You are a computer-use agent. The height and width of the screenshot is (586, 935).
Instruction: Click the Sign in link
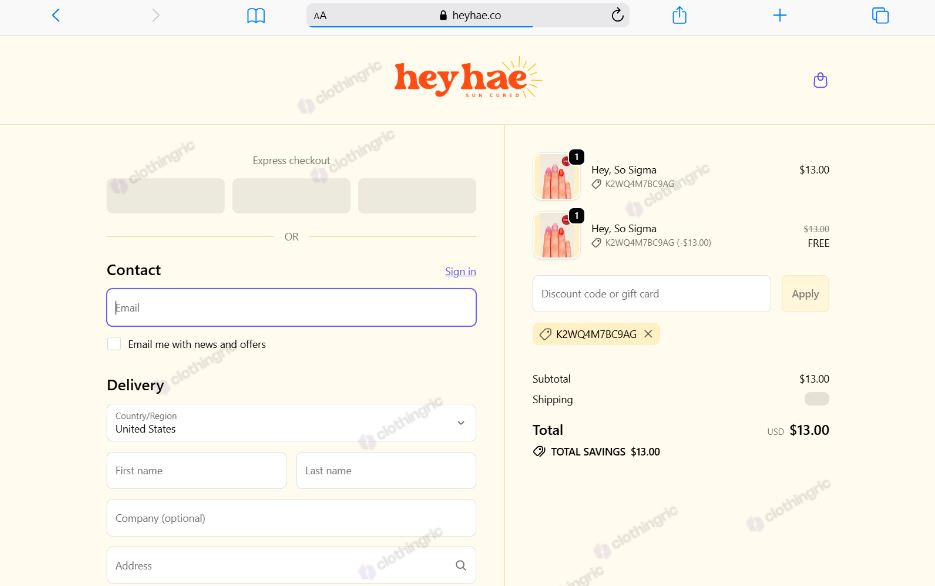[460, 272]
